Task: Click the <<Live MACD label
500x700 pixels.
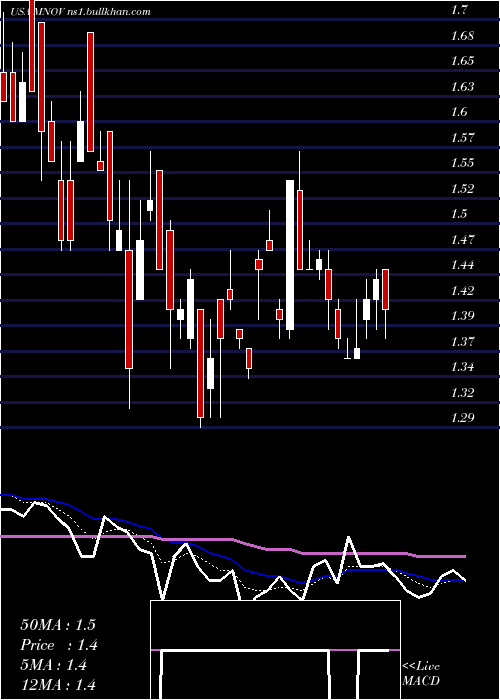Action: 421,674
